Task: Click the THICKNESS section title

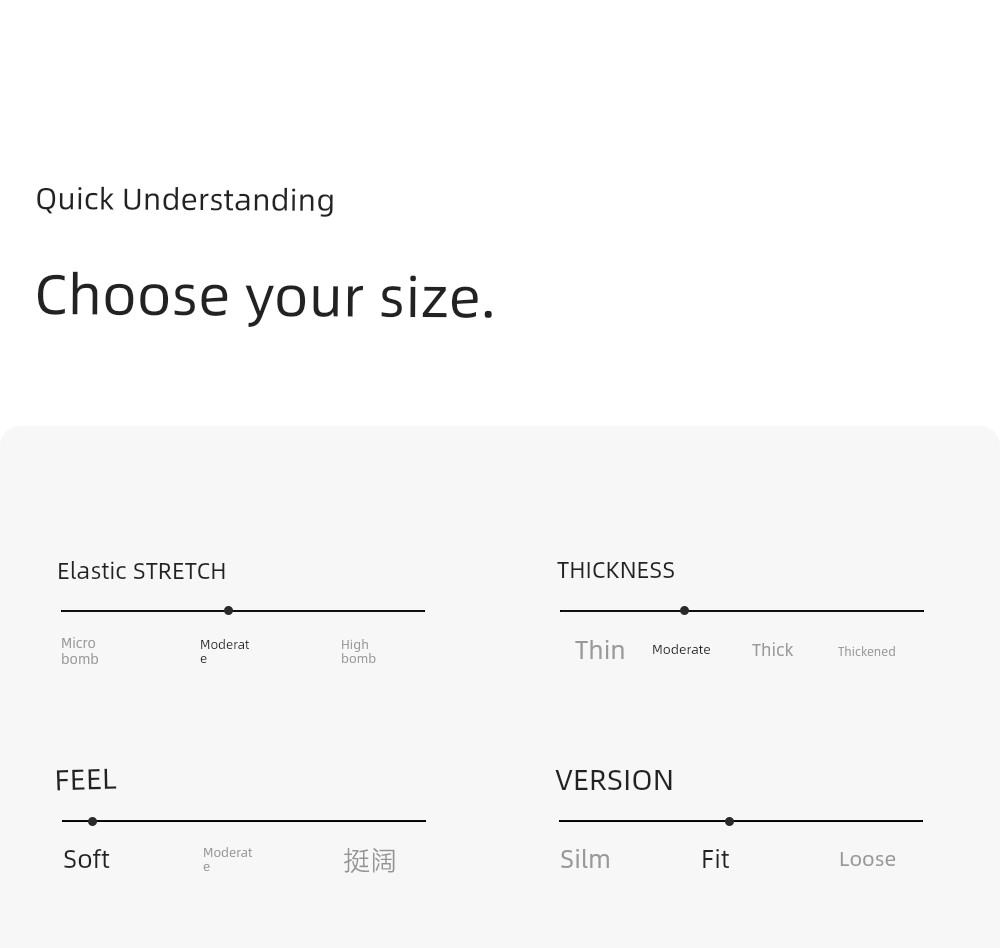Action: coord(615,570)
